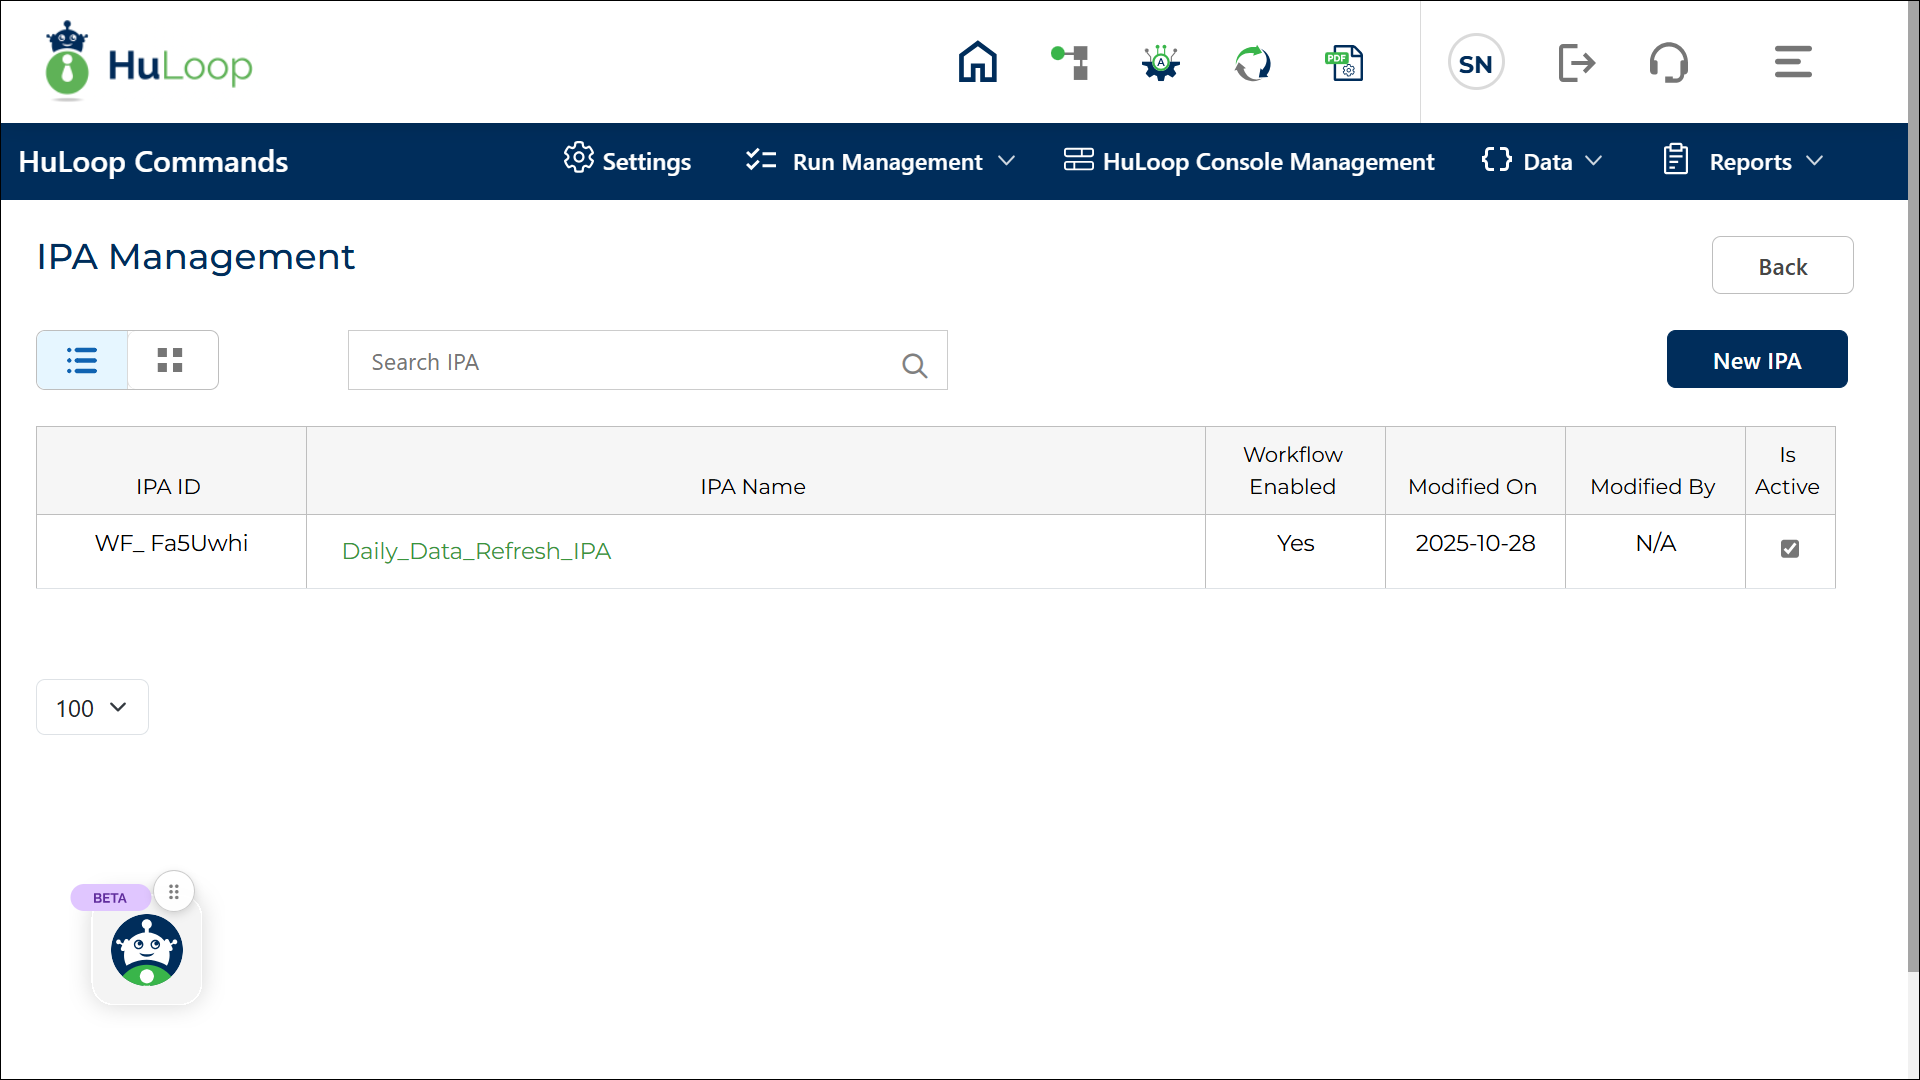
Task: Click the circular refresh arrows icon
Action: click(x=1252, y=63)
